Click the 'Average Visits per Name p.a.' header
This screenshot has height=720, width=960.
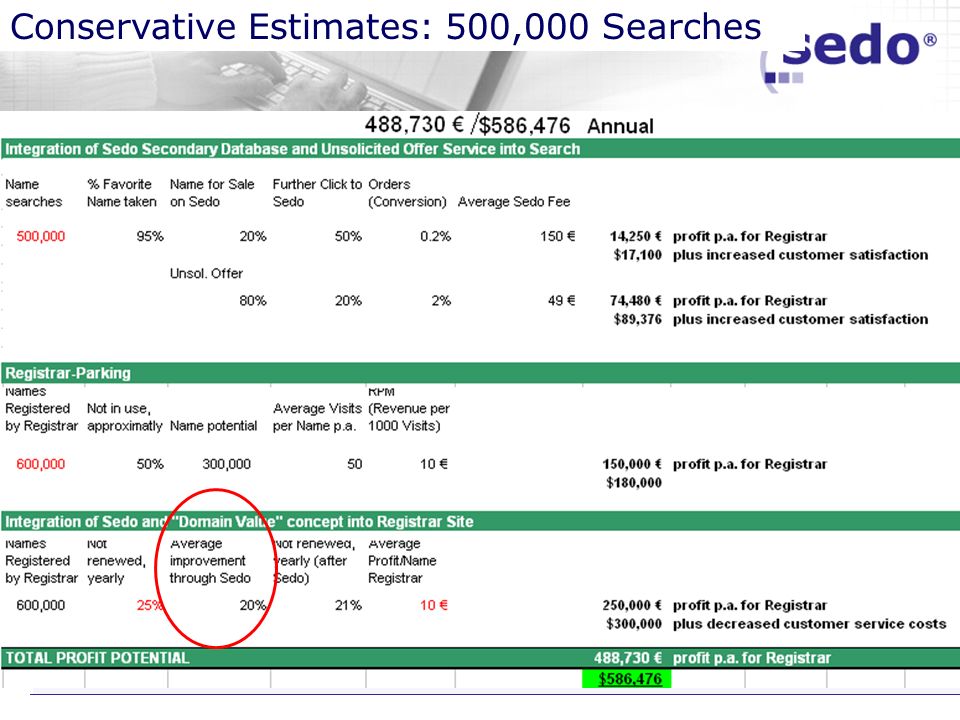pos(317,417)
